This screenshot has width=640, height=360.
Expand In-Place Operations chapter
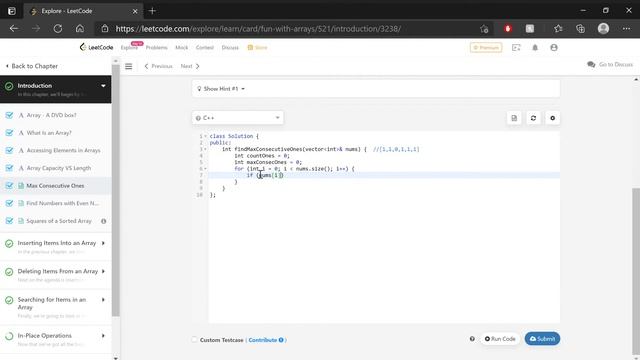[103, 336]
